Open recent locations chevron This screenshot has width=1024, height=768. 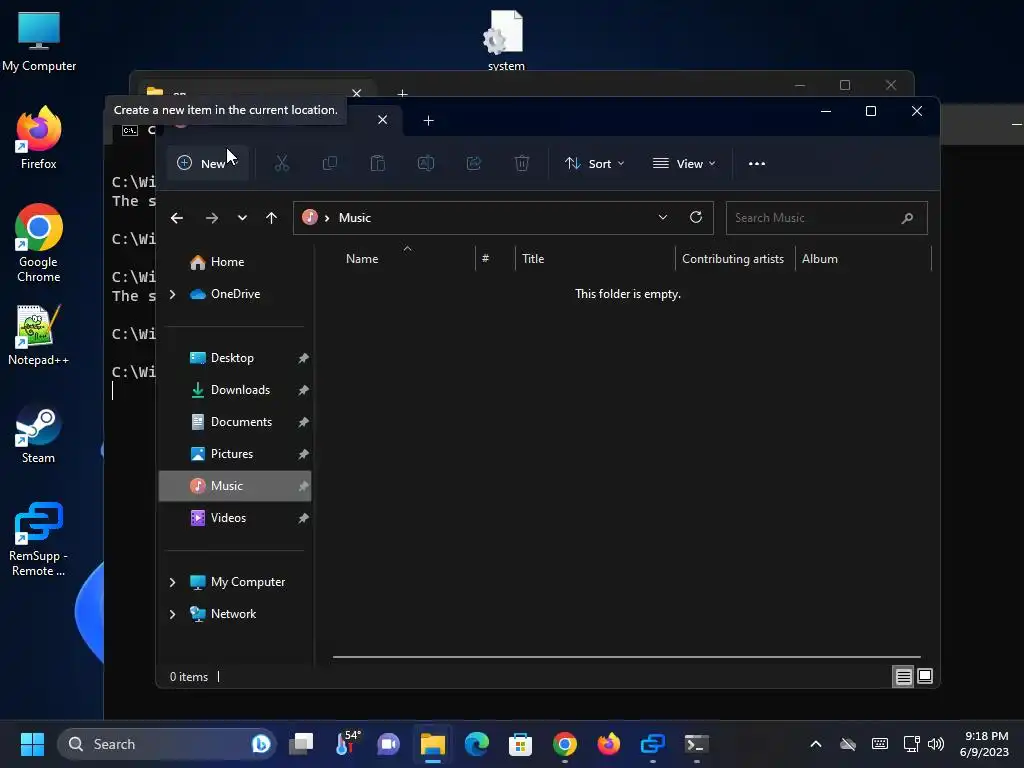tap(242, 218)
